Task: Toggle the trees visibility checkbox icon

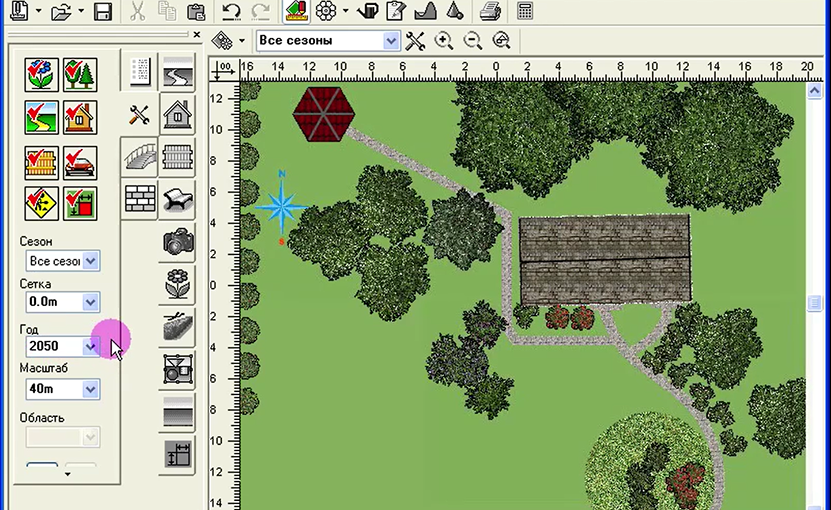Action: (80, 75)
